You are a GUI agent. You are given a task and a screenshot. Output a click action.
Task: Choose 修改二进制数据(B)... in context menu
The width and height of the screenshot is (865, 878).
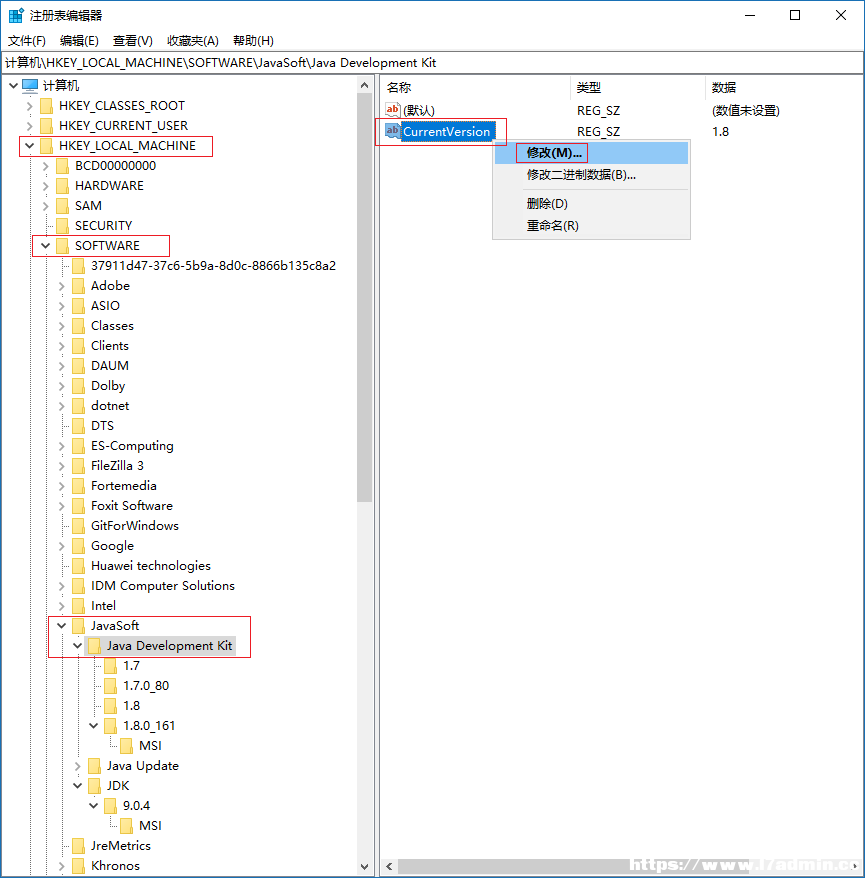[x=591, y=175]
